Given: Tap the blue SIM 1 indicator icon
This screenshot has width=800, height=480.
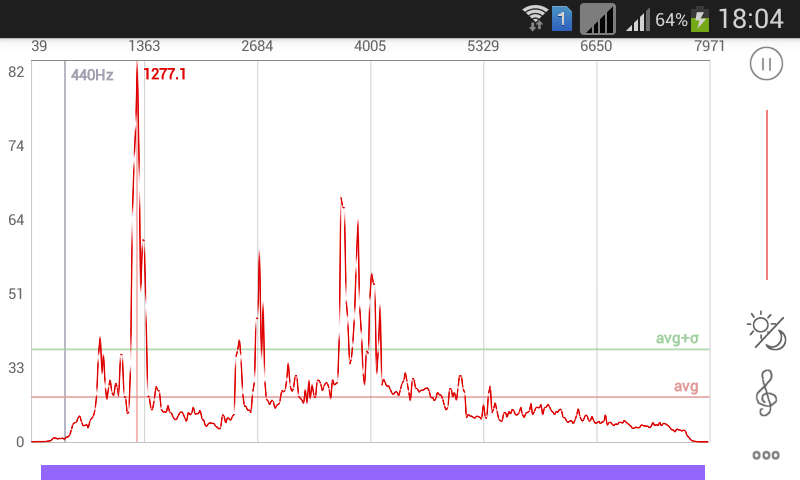Looking at the screenshot, I should coord(562,18).
